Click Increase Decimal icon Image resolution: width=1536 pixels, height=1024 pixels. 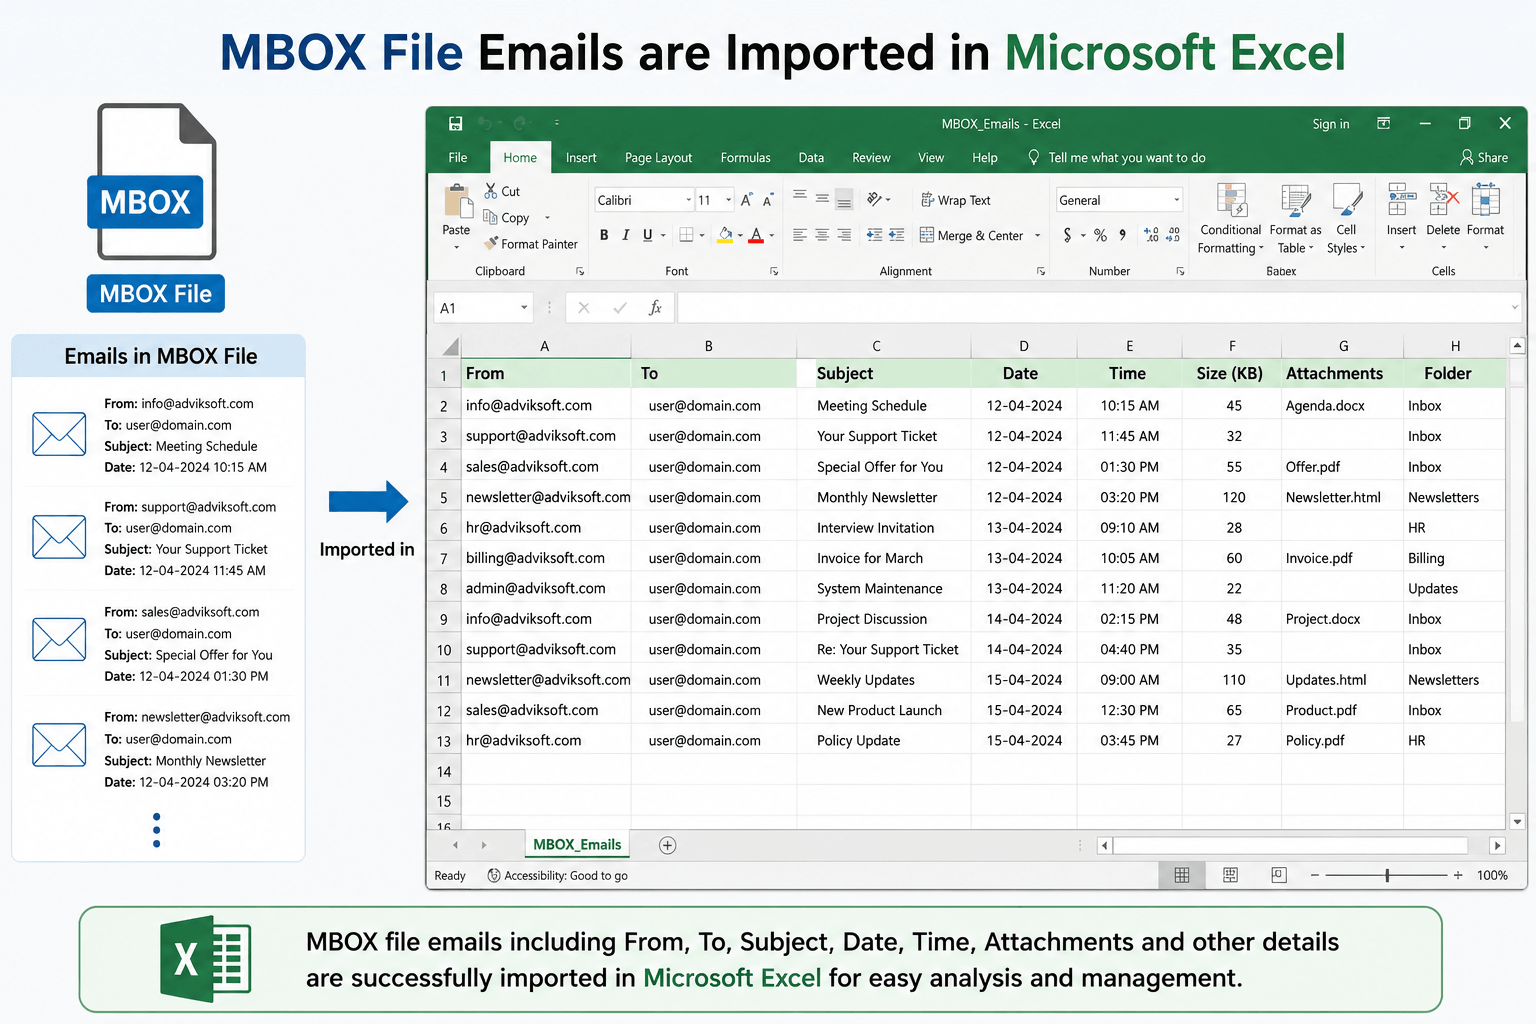point(1151,235)
